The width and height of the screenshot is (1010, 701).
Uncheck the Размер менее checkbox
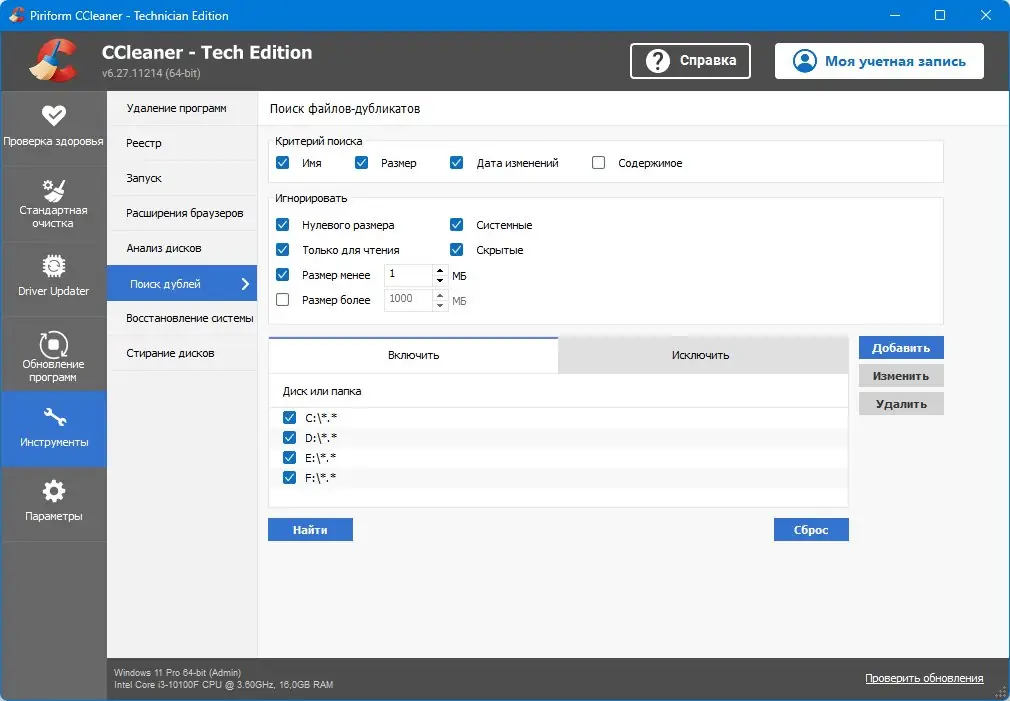[x=282, y=274]
